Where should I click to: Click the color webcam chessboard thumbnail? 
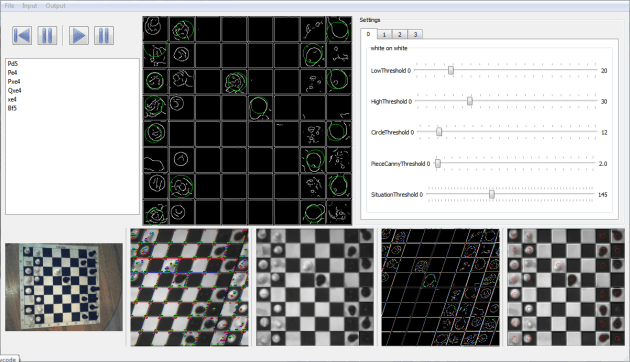coord(64,287)
